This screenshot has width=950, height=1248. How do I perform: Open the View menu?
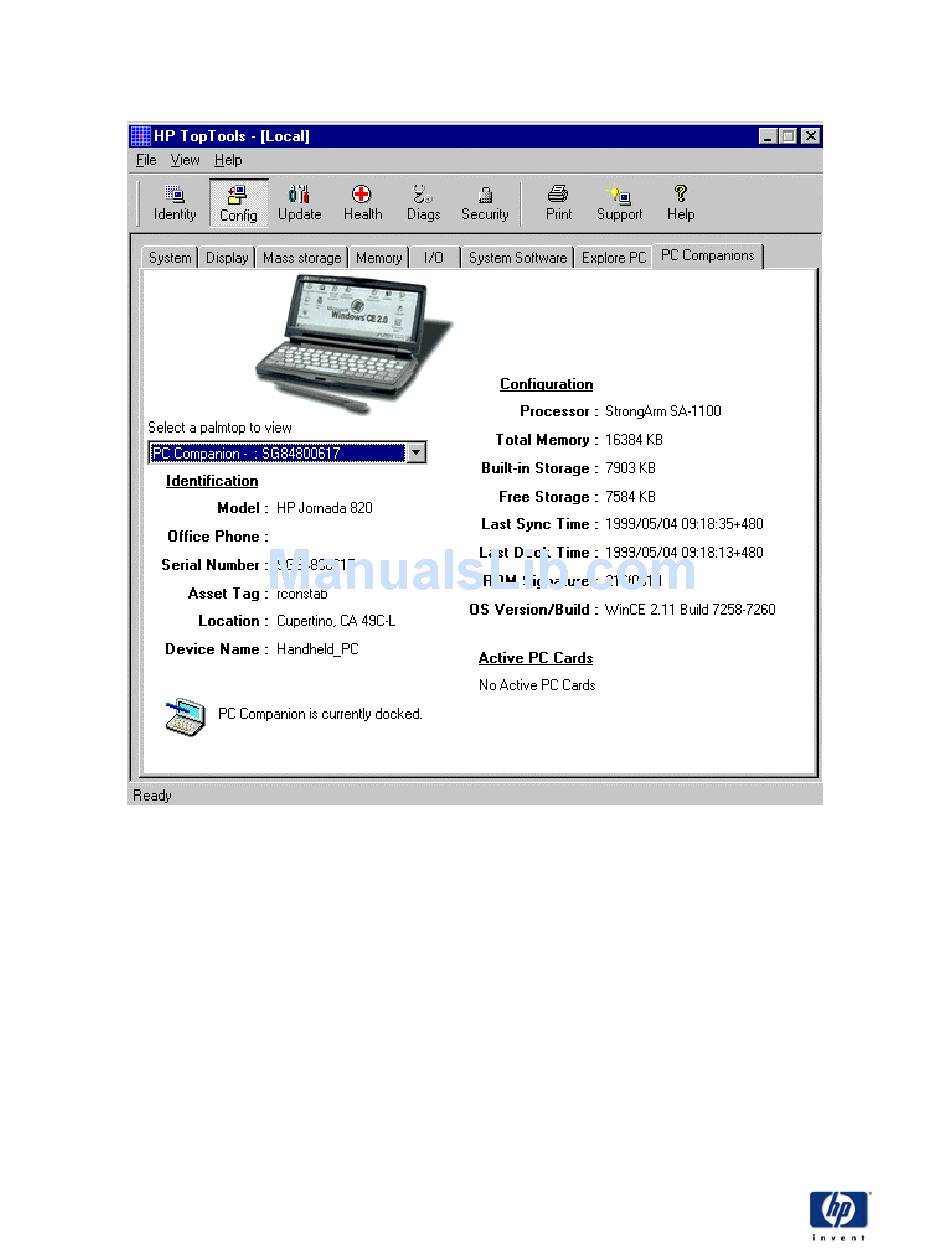pos(184,160)
